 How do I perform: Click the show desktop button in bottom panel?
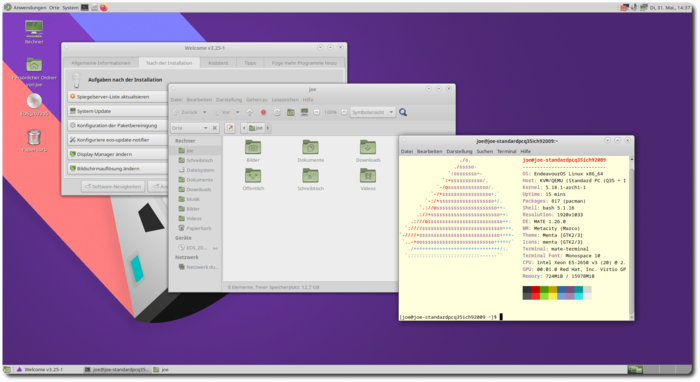pos(7,370)
